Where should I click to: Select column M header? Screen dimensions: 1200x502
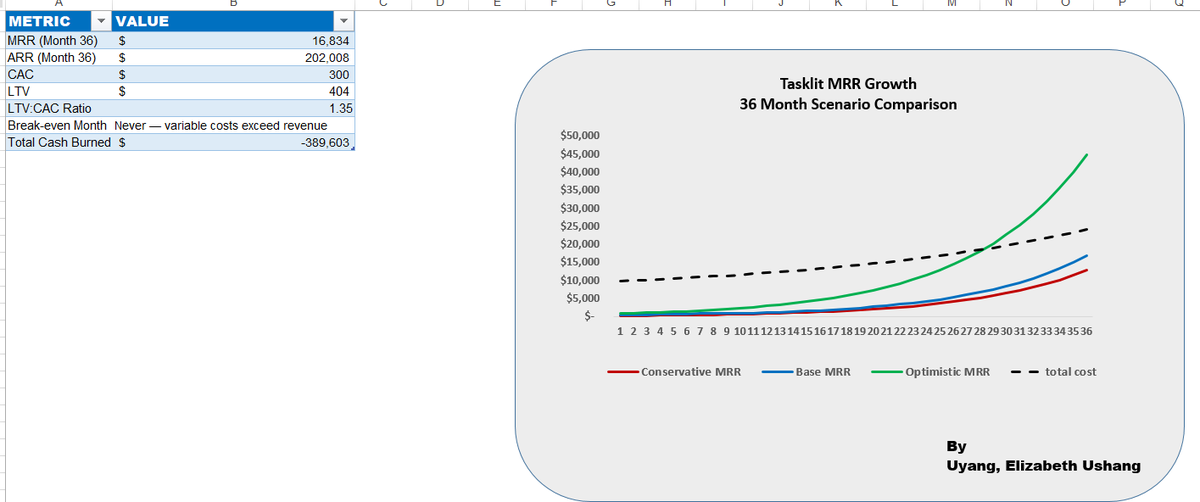point(951,4)
